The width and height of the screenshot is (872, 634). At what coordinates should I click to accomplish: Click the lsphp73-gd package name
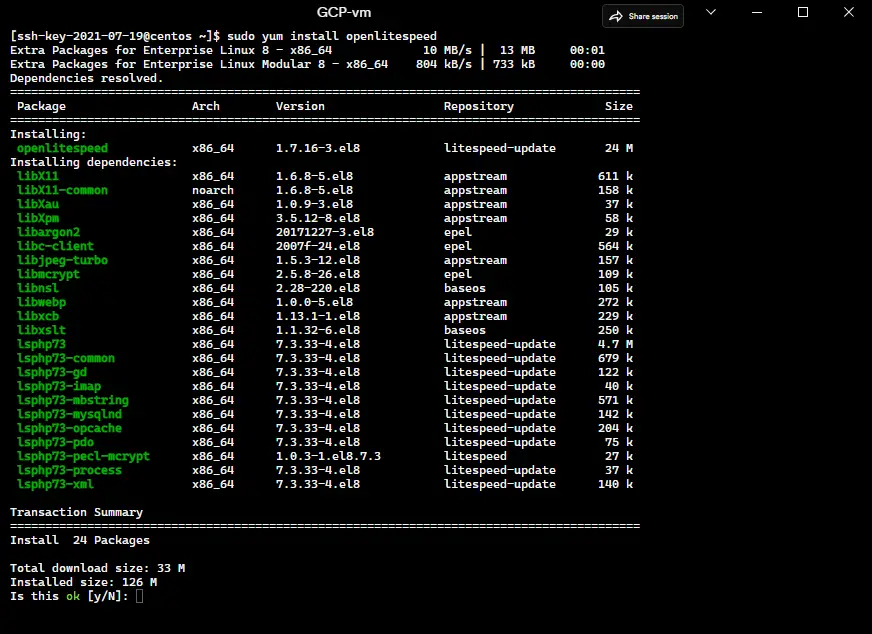pos(52,372)
